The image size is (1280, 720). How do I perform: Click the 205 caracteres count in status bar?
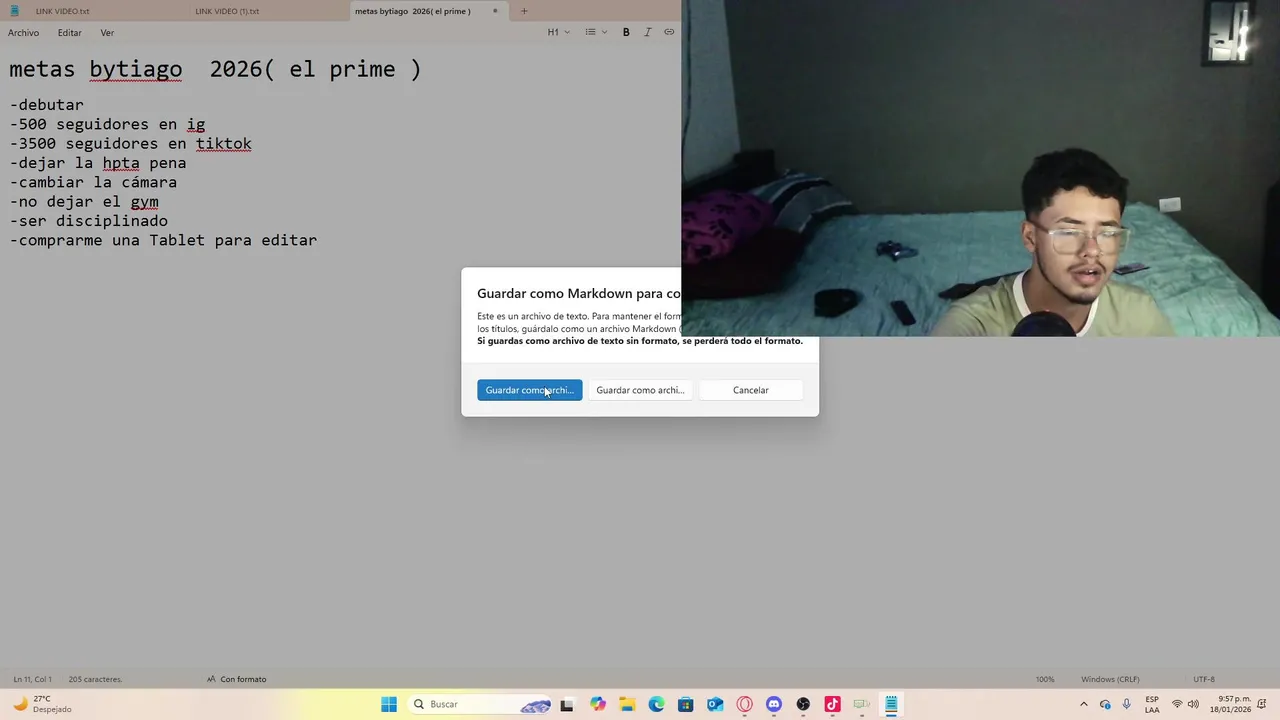click(x=95, y=679)
